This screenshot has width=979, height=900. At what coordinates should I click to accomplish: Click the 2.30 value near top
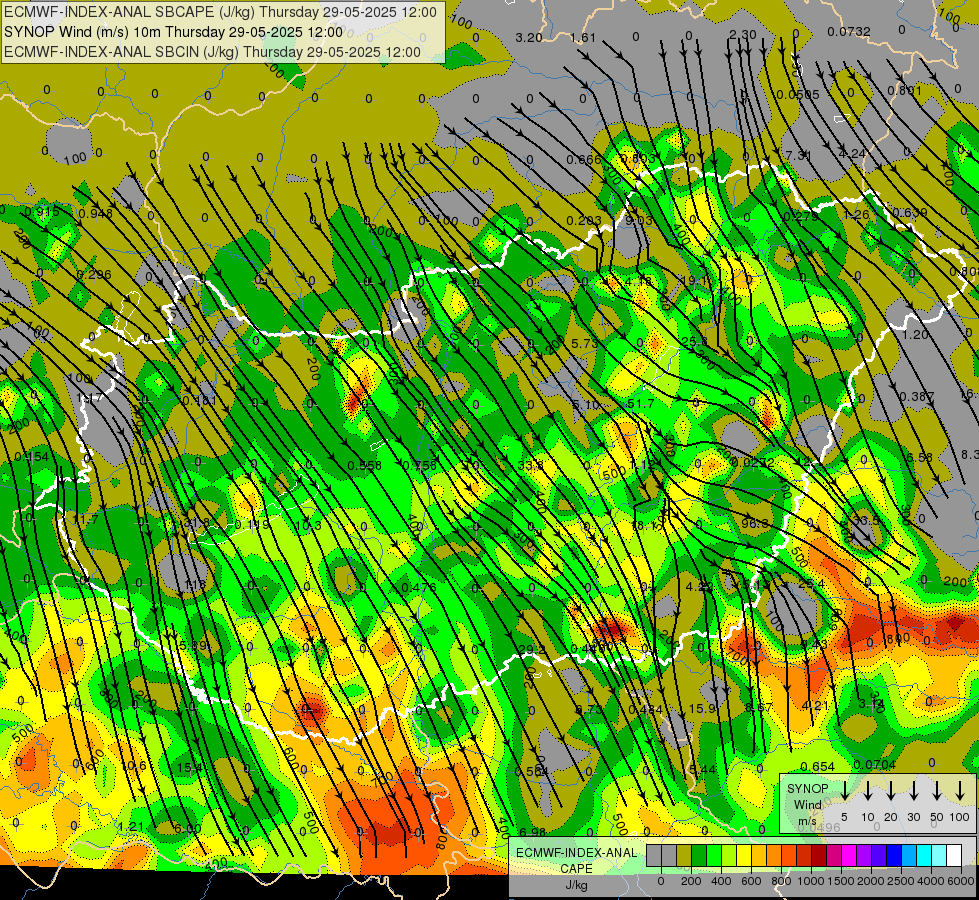pos(742,34)
